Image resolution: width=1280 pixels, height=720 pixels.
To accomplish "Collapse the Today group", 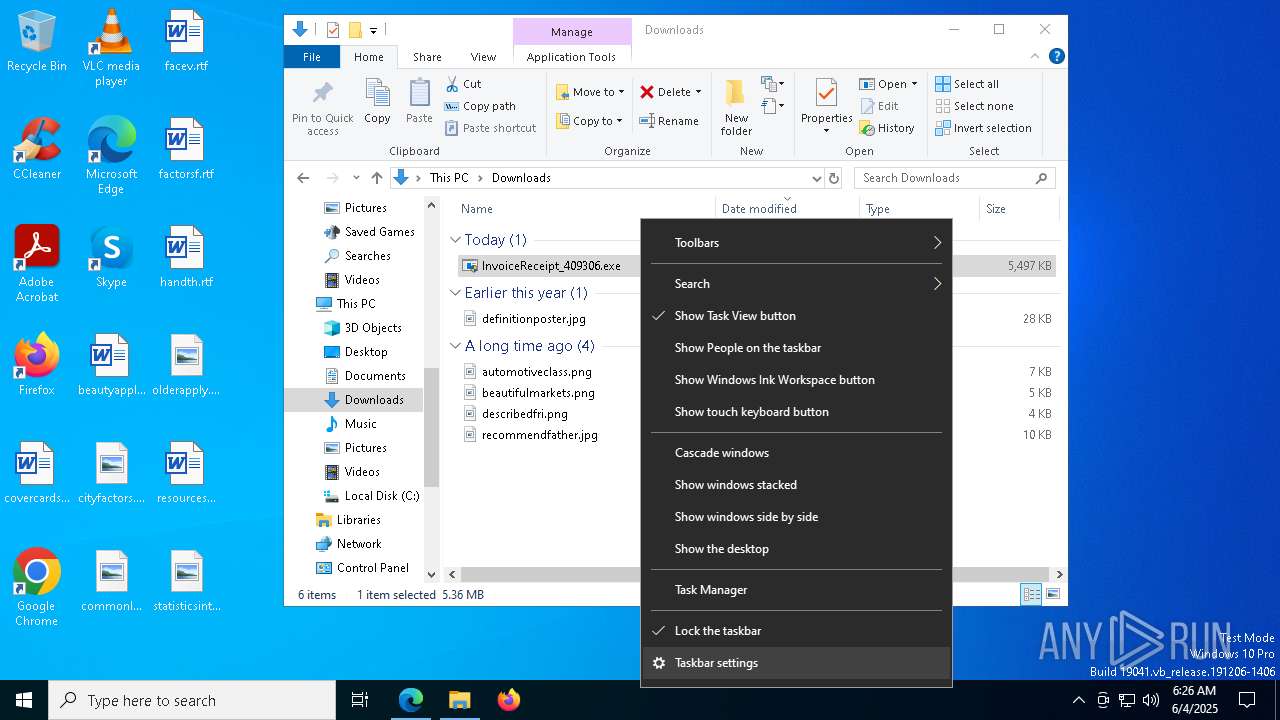I will coord(455,240).
